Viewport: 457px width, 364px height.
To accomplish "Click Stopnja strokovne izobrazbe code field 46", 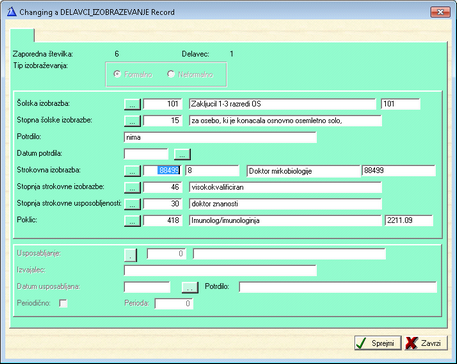I will tap(163, 187).
